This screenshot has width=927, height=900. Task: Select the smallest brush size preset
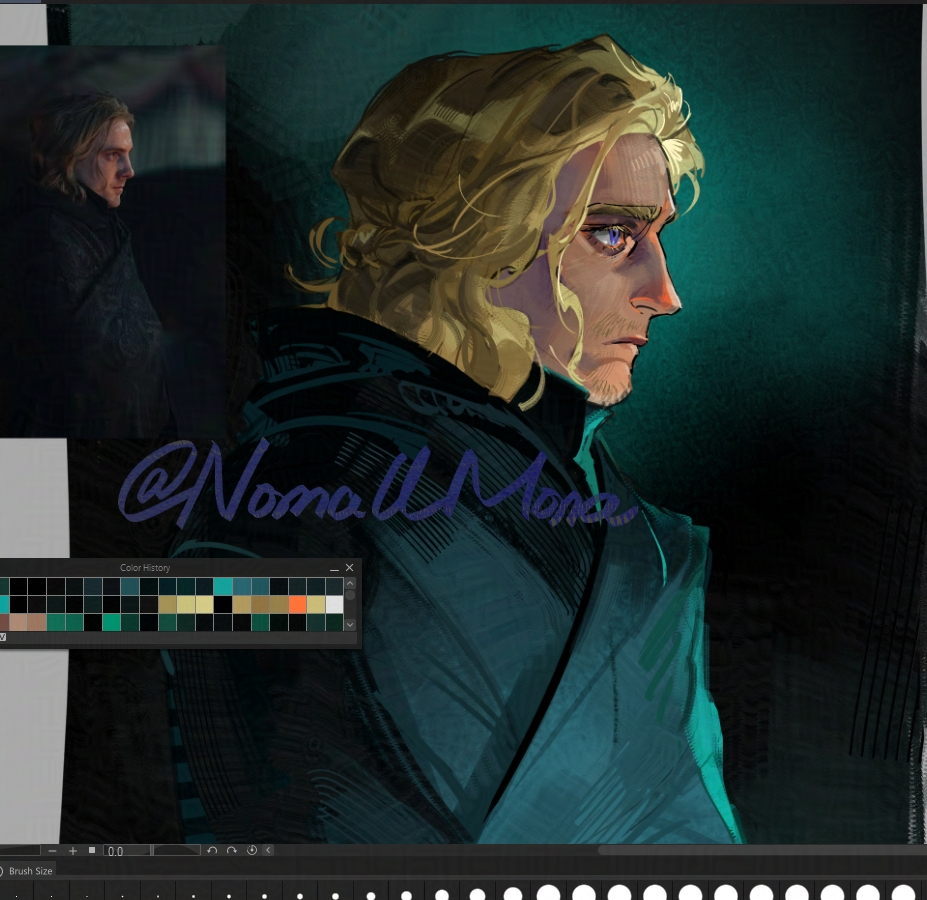(x=14, y=895)
